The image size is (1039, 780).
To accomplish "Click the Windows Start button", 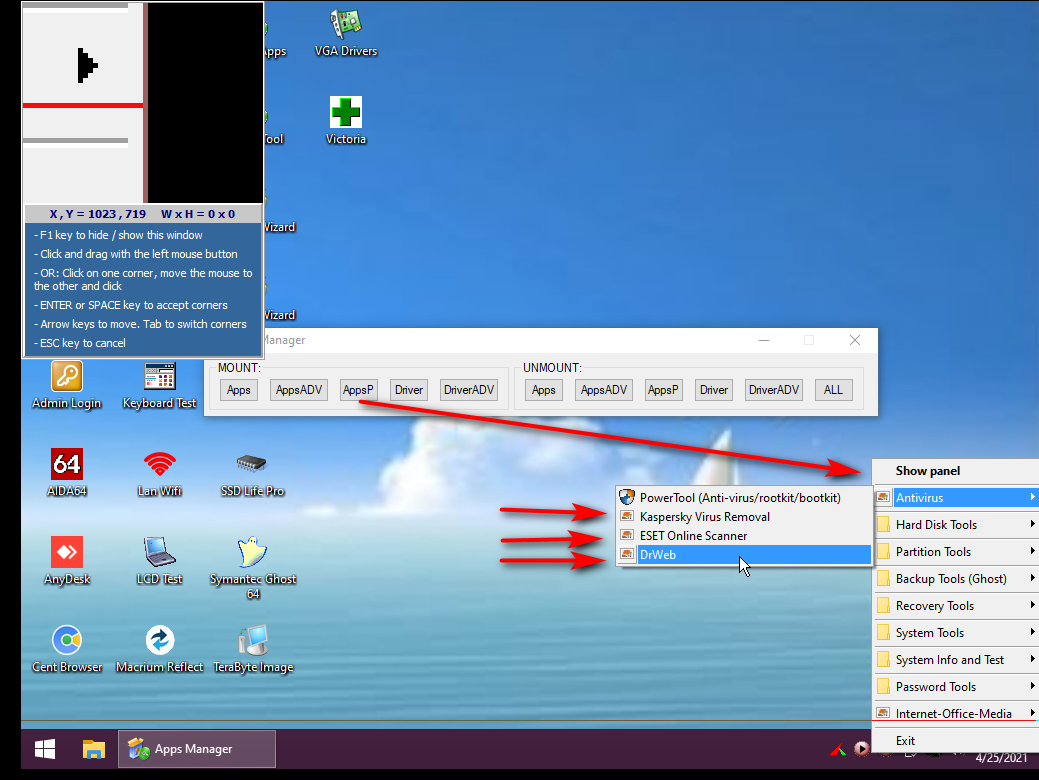I will [x=44, y=749].
